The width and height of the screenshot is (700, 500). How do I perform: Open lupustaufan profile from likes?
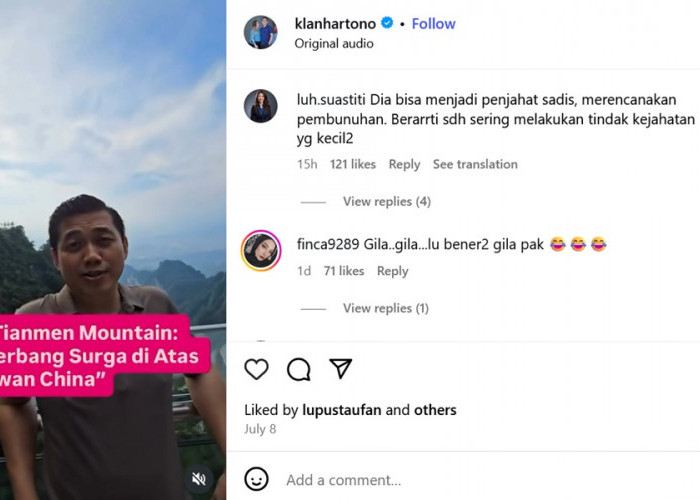(342, 410)
